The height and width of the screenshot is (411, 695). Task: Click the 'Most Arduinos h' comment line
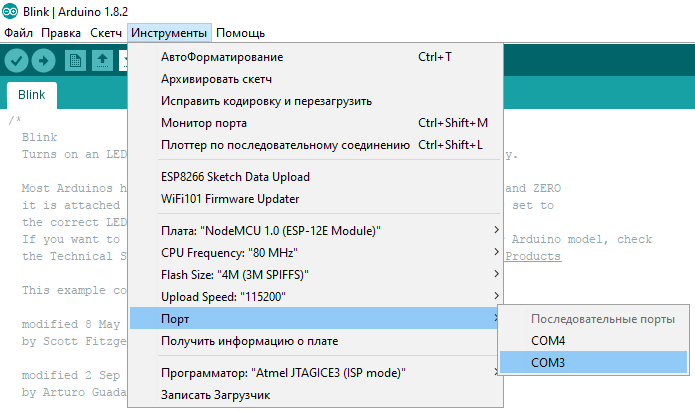pyautogui.click(x=74, y=188)
